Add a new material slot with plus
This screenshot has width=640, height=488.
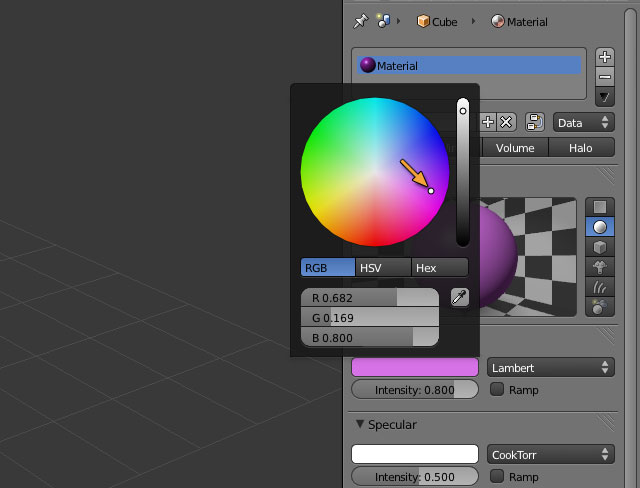[x=604, y=57]
